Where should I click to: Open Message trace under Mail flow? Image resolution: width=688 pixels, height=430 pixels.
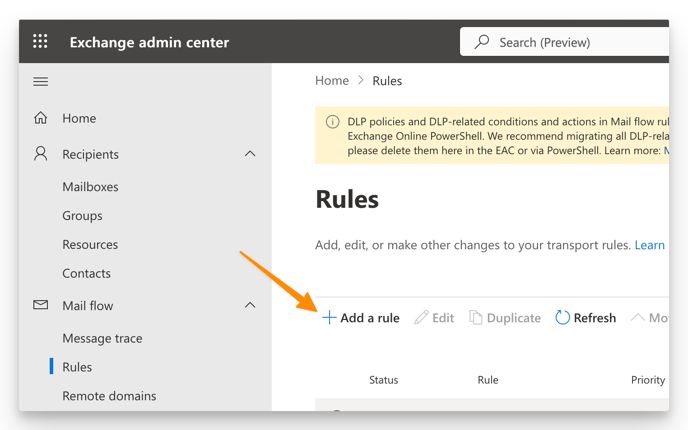[102, 338]
